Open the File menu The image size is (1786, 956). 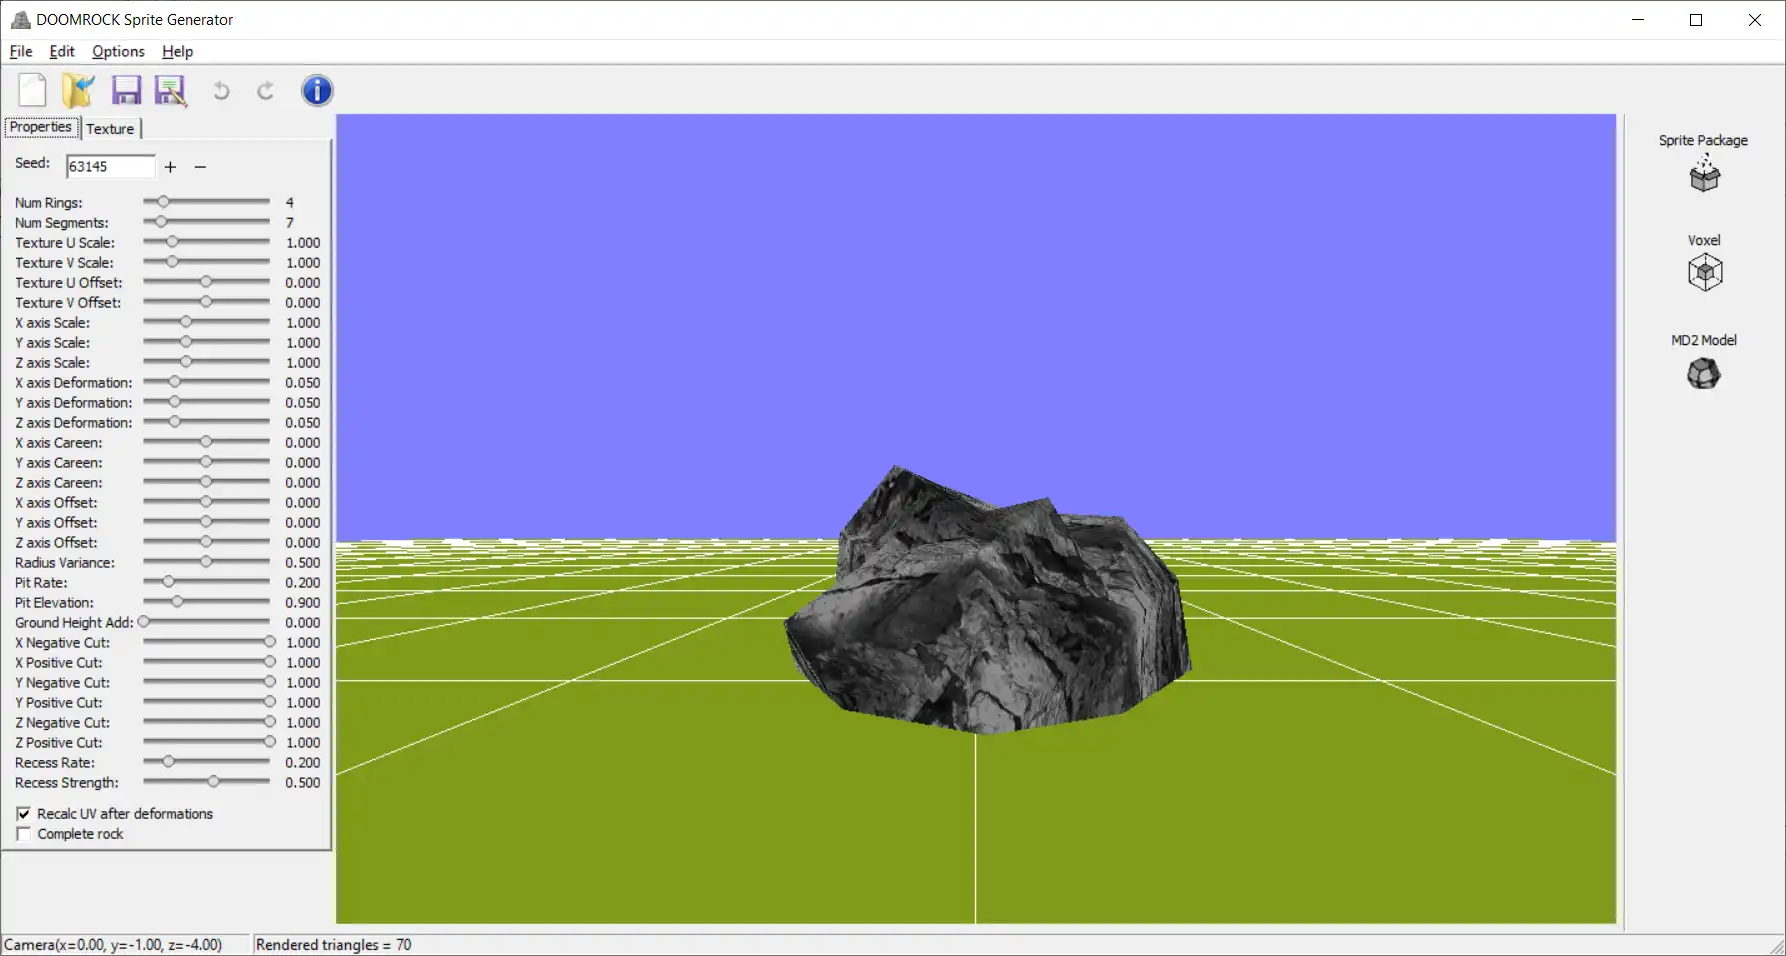point(21,51)
